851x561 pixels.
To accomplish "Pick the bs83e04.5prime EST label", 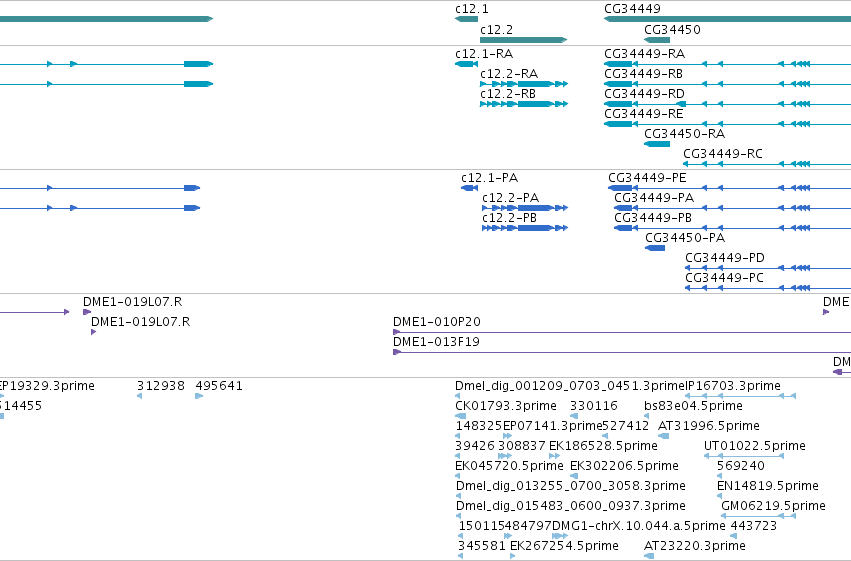I will click(693, 406).
